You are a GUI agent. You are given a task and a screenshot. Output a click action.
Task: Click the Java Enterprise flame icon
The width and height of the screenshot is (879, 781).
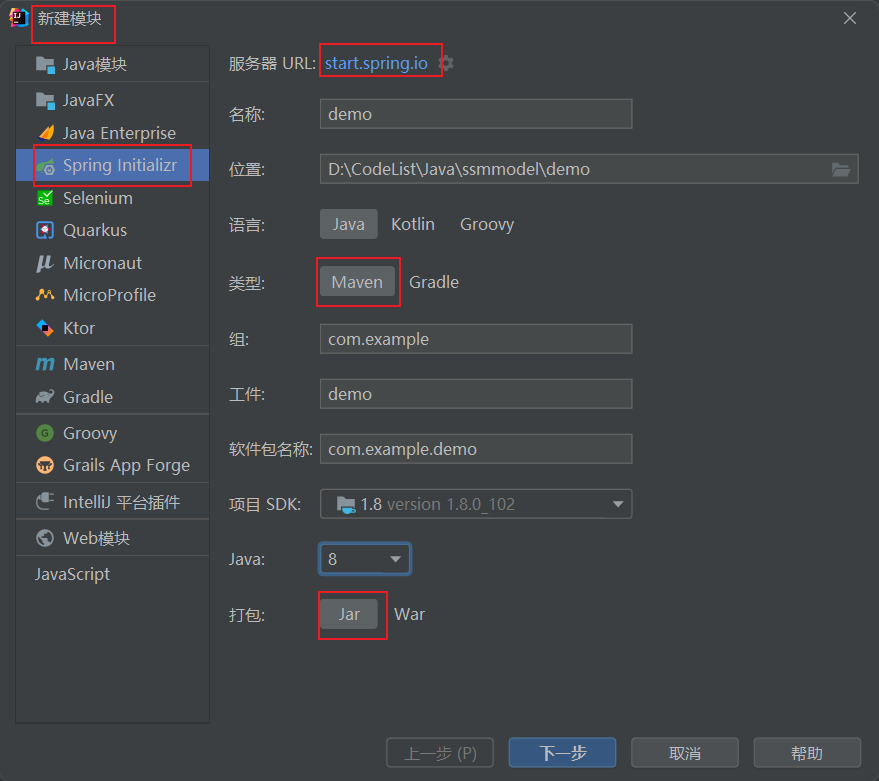point(46,133)
